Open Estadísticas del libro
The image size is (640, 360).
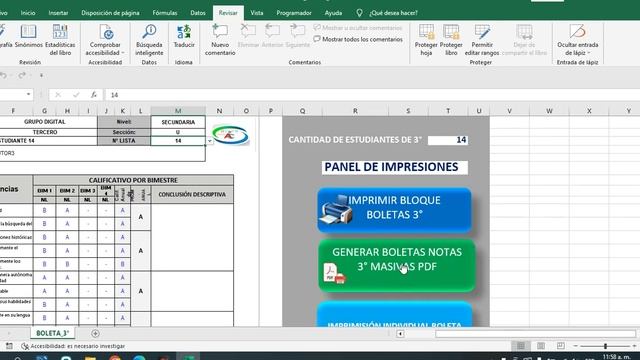click(60, 40)
